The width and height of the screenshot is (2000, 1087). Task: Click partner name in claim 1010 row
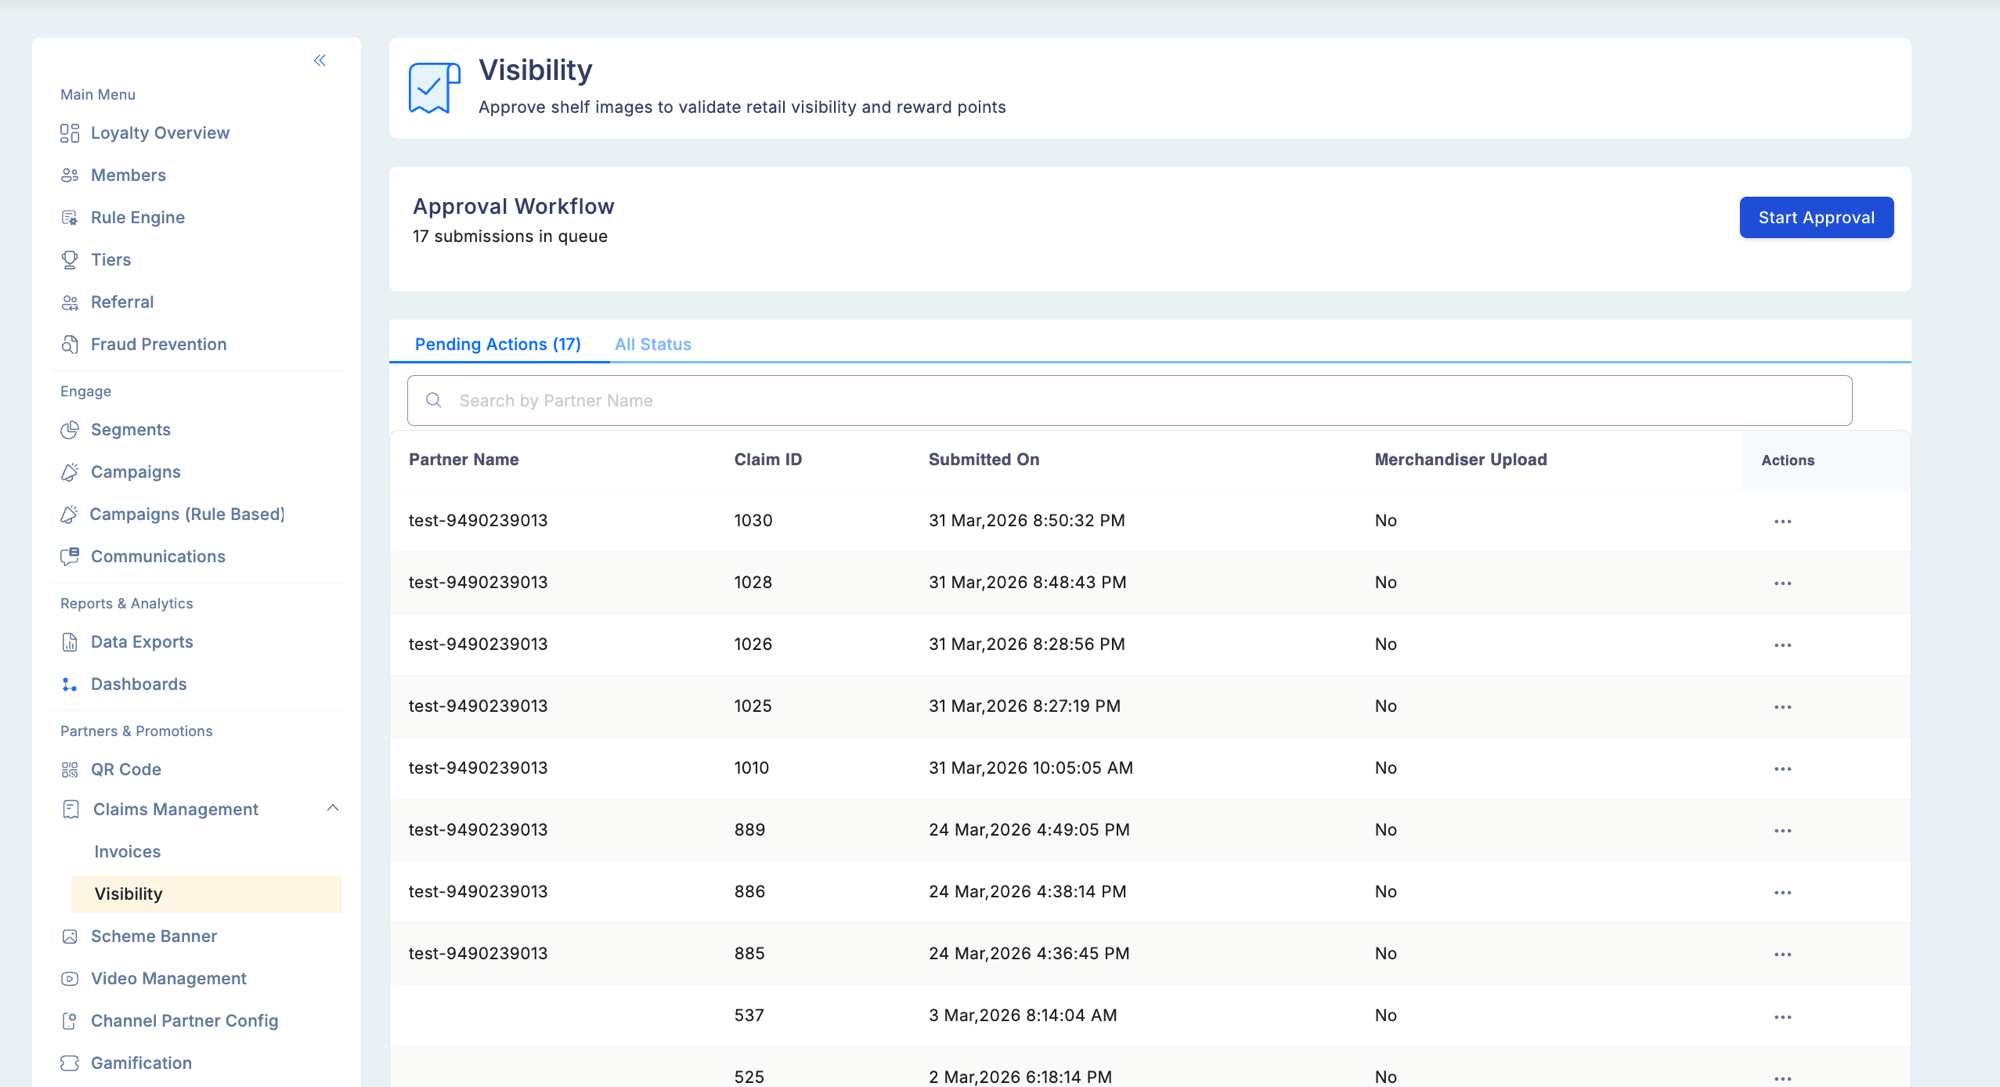pos(478,768)
